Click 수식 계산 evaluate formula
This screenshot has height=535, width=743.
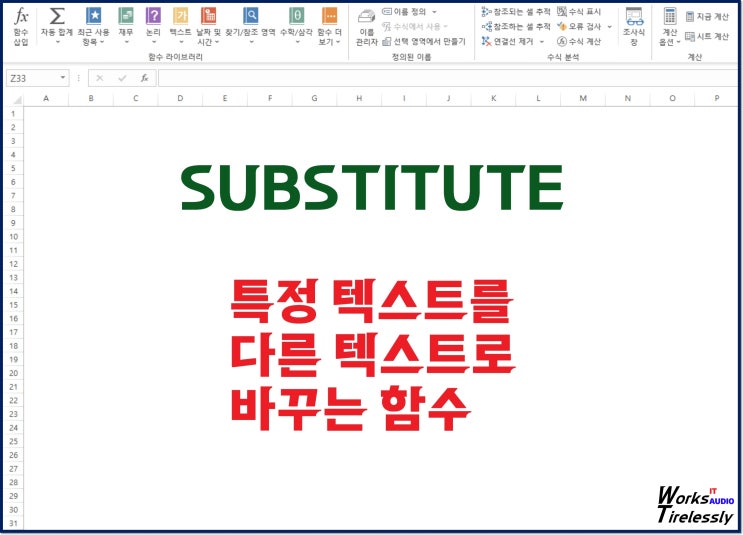pyautogui.click(x=579, y=42)
